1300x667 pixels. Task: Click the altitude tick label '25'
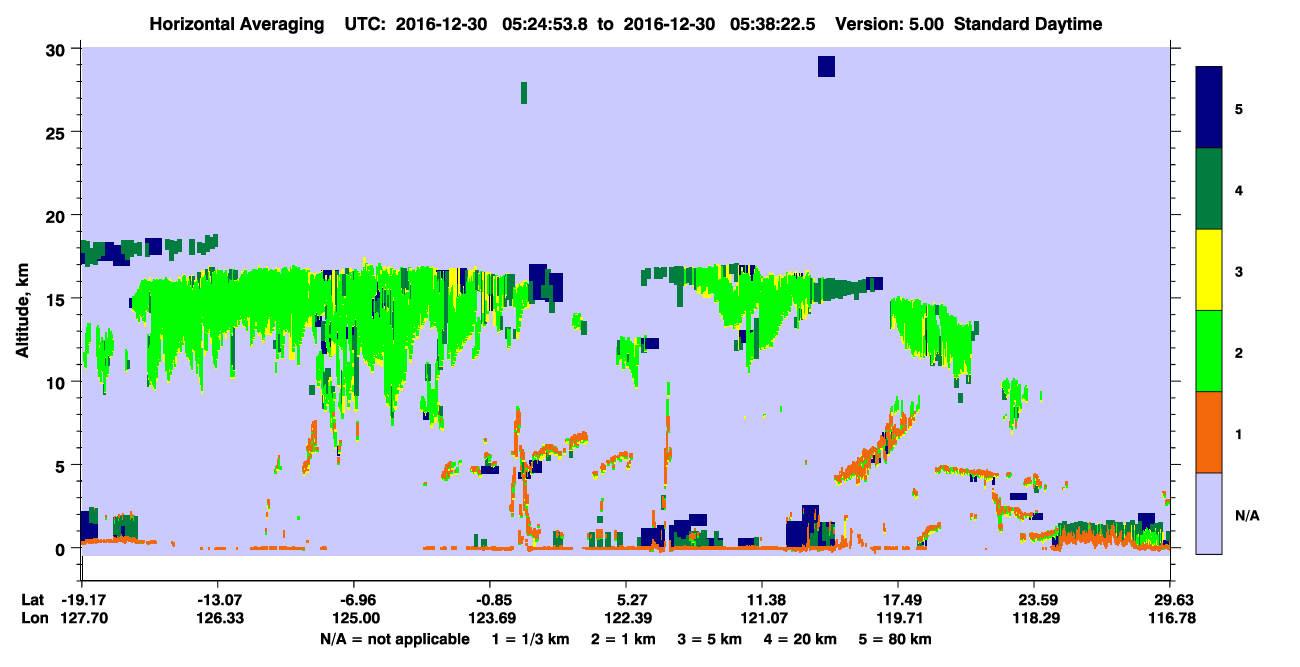coord(58,132)
